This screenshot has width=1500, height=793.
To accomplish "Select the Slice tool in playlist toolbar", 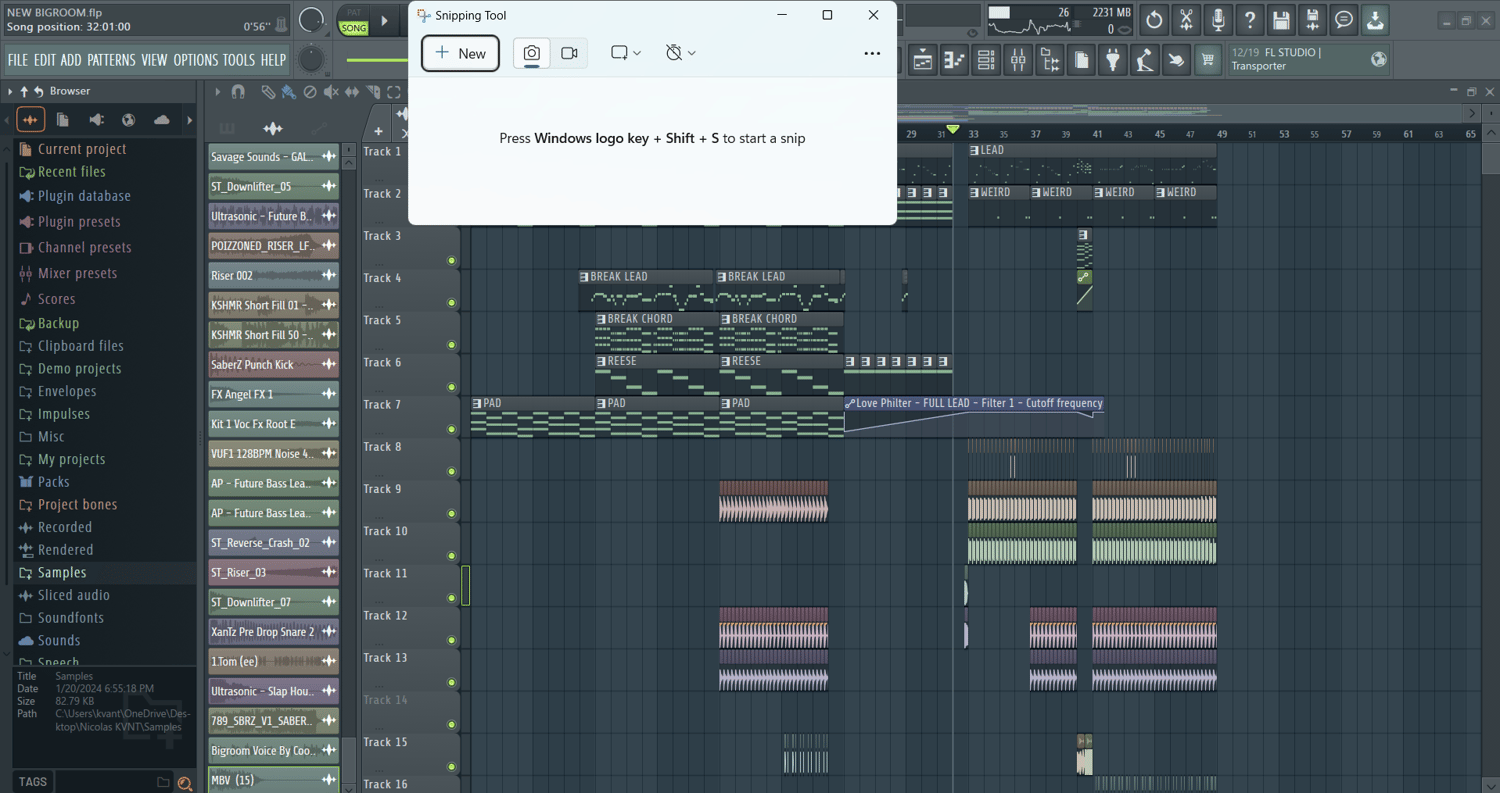I will (373, 92).
